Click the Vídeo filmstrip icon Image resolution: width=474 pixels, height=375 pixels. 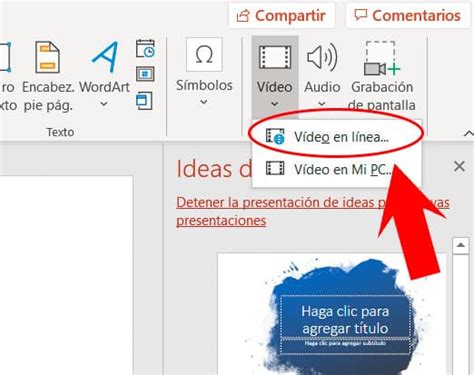point(275,58)
